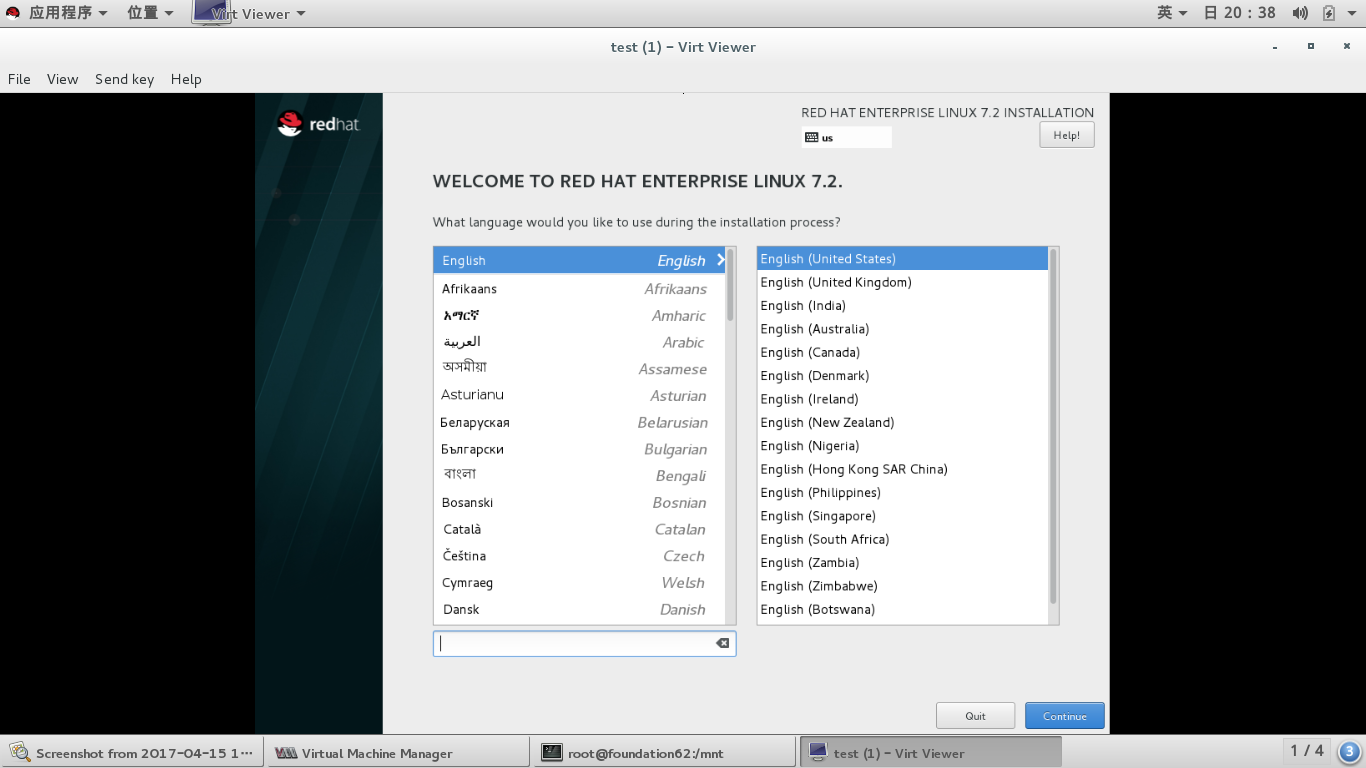Switch to Virtual Machine Manager taskbar window
Image resolution: width=1366 pixels, height=768 pixels.
[398, 753]
